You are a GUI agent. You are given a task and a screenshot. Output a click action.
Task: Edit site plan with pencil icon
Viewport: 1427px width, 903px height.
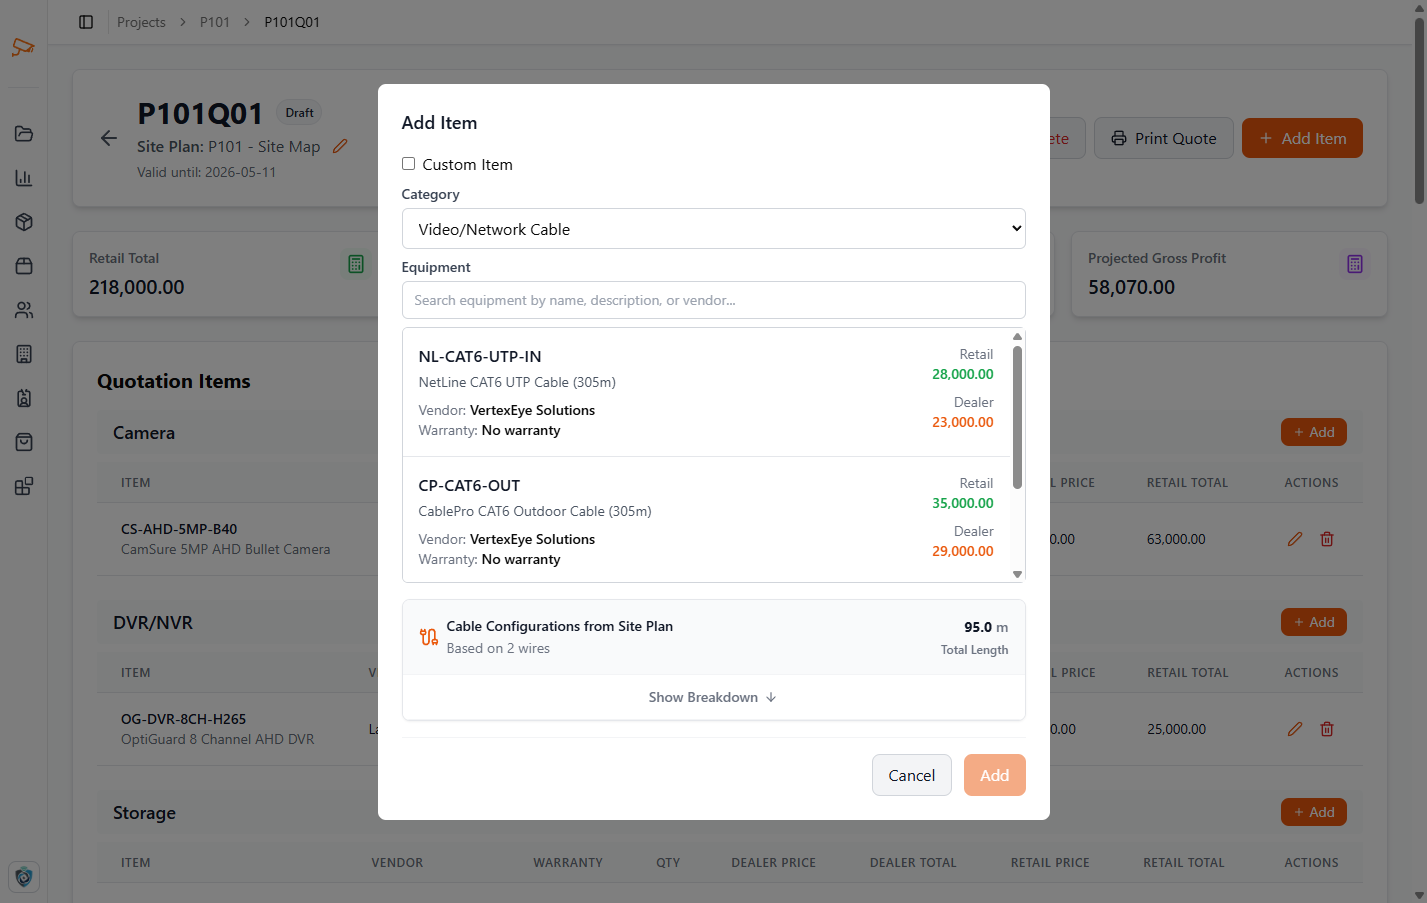coord(340,146)
